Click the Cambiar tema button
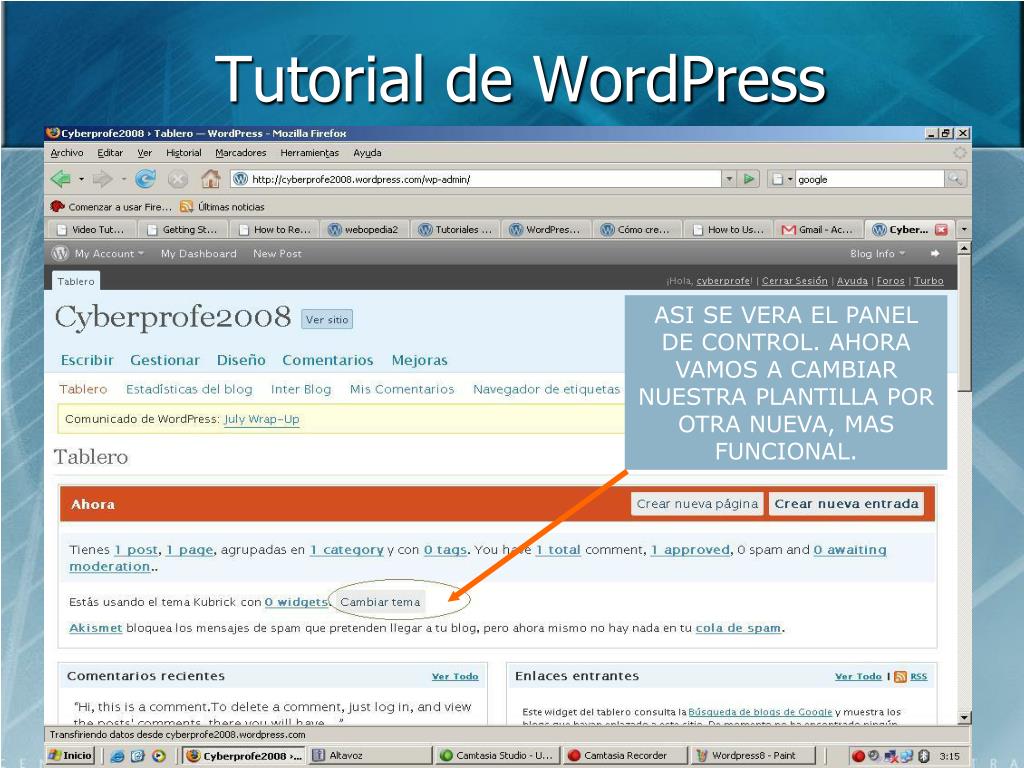 [x=380, y=602]
